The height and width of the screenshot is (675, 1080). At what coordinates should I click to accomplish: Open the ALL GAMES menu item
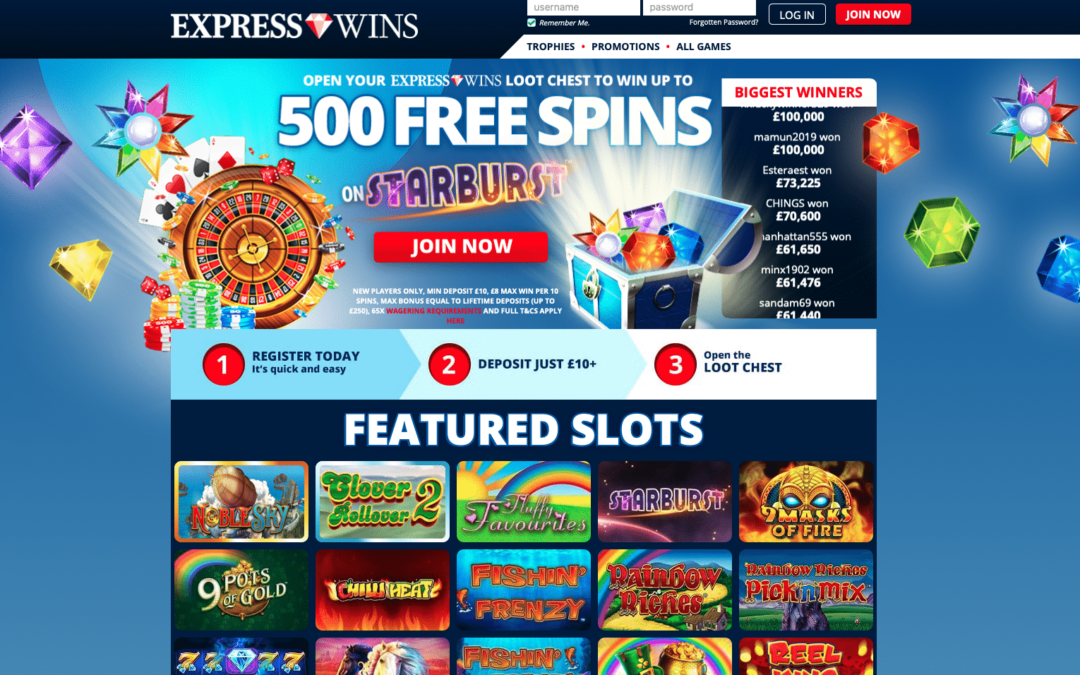[x=703, y=47]
